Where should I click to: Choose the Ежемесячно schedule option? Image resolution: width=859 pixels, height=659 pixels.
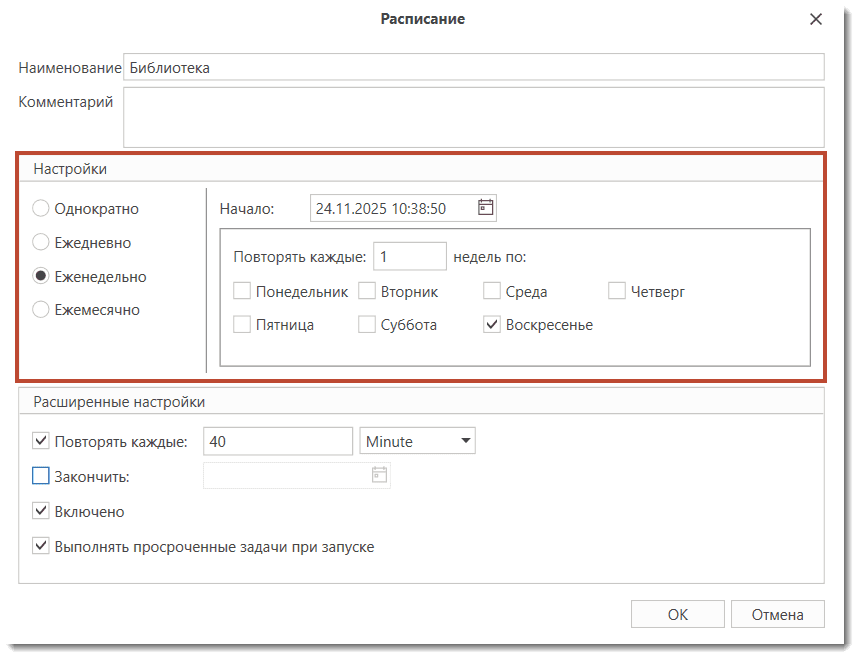pyautogui.click(x=41, y=310)
